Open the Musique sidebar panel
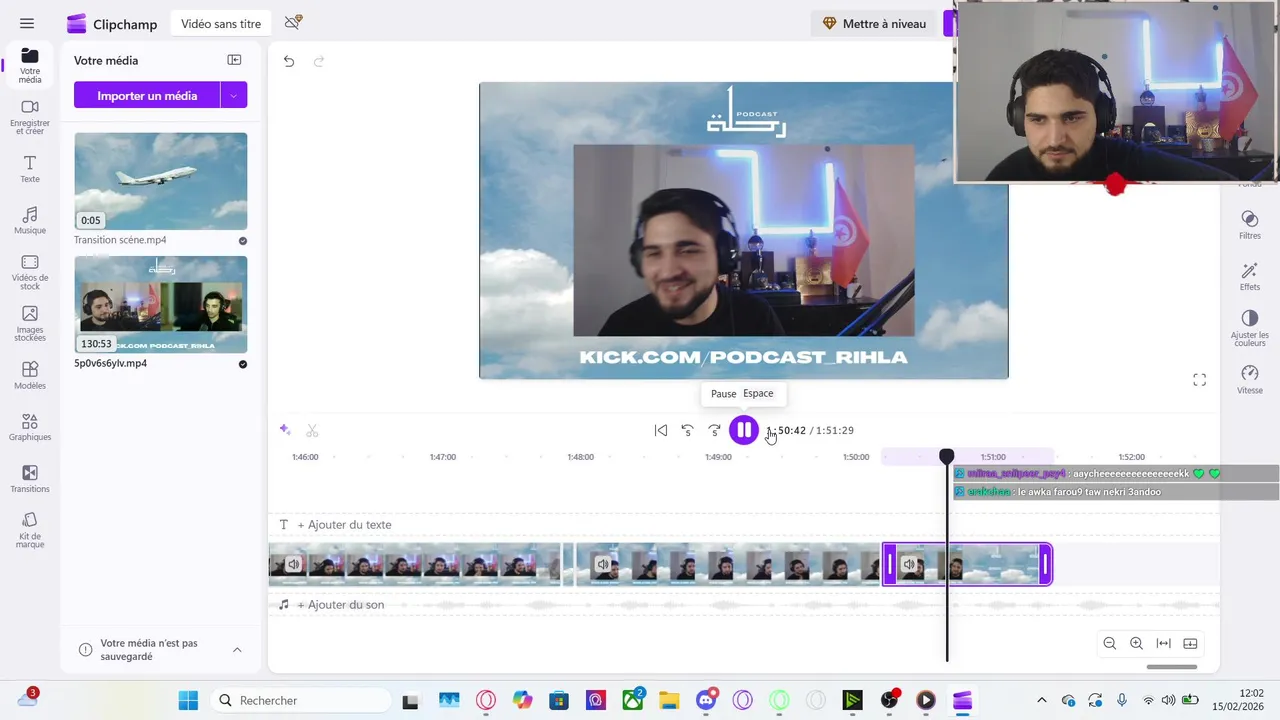The width and height of the screenshot is (1280, 720). (30, 220)
